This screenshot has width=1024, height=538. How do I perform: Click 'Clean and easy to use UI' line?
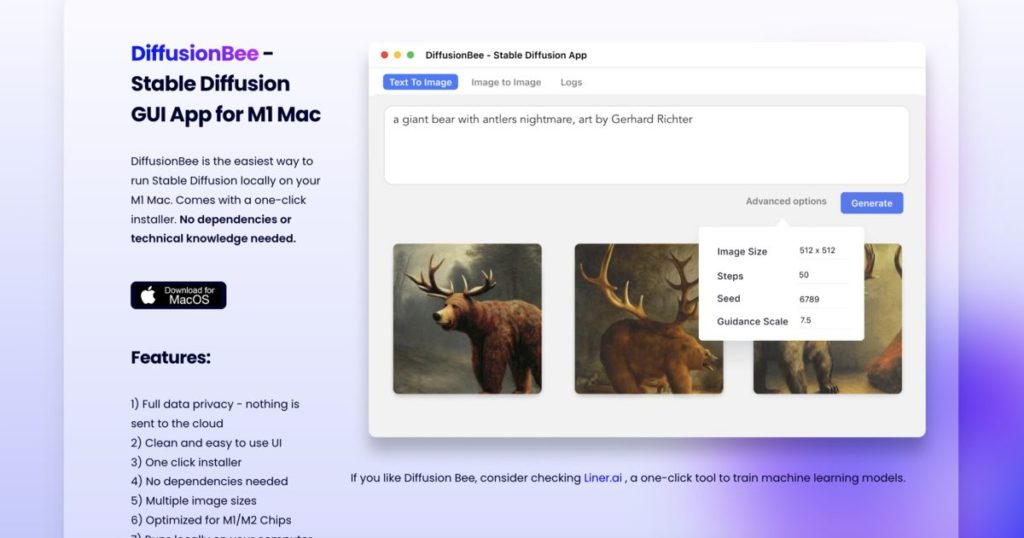click(x=206, y=443)
